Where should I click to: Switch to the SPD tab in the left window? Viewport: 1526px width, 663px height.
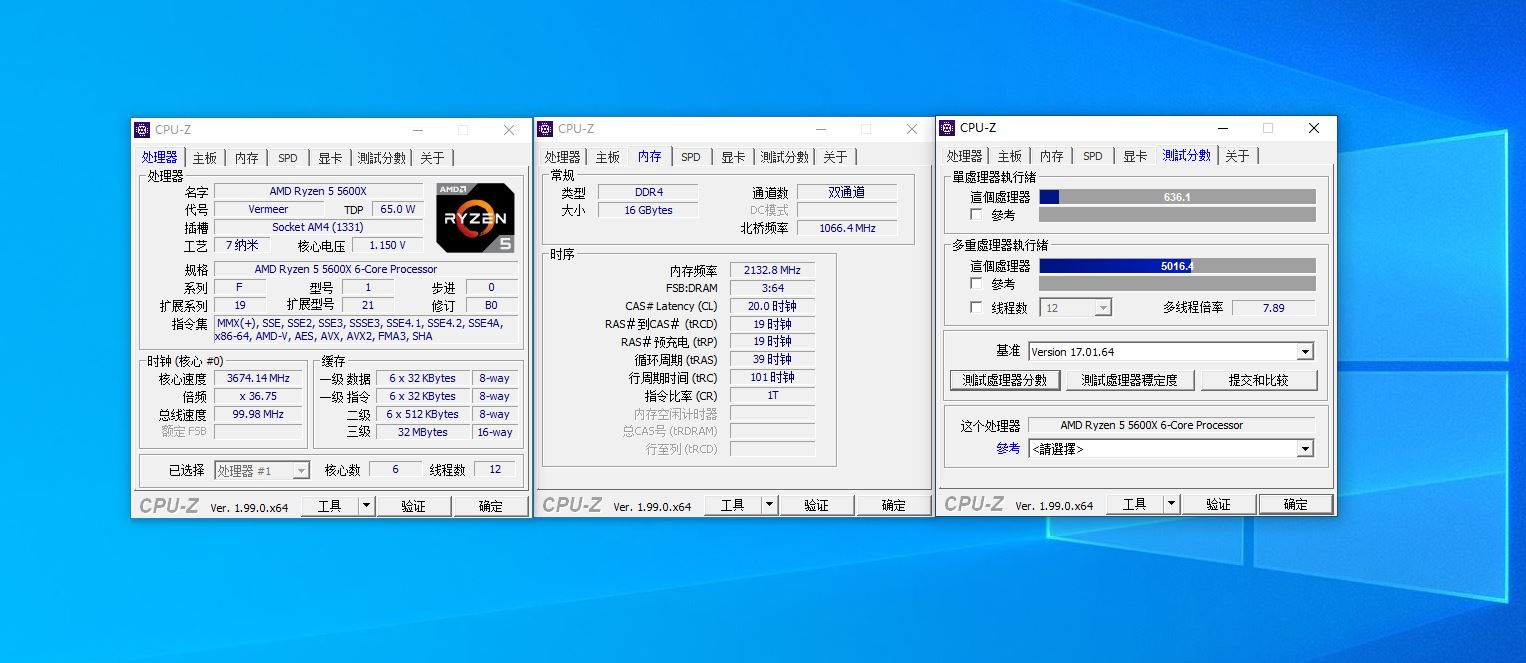287,157
